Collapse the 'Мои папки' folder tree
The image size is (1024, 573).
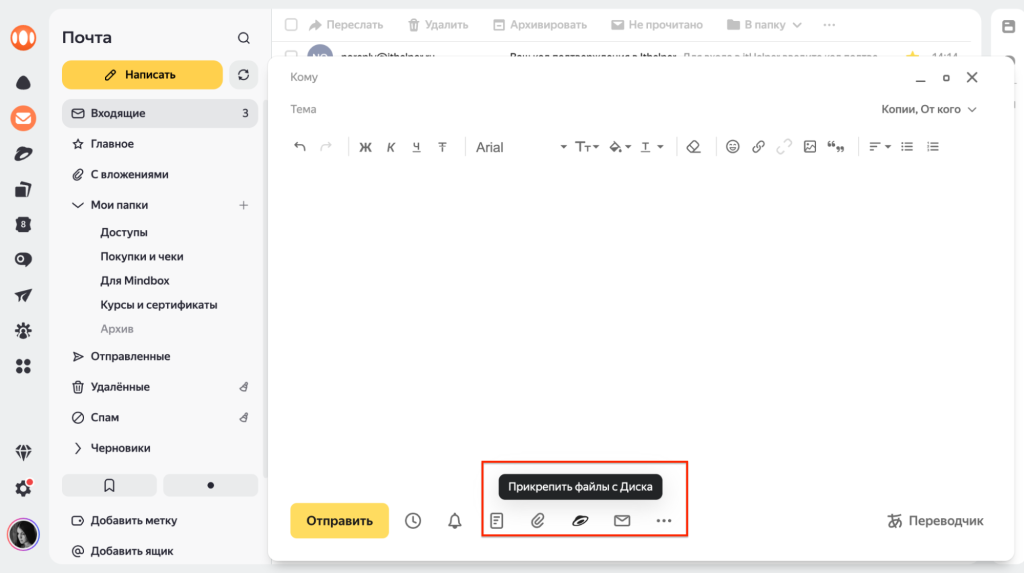(79, 205)
